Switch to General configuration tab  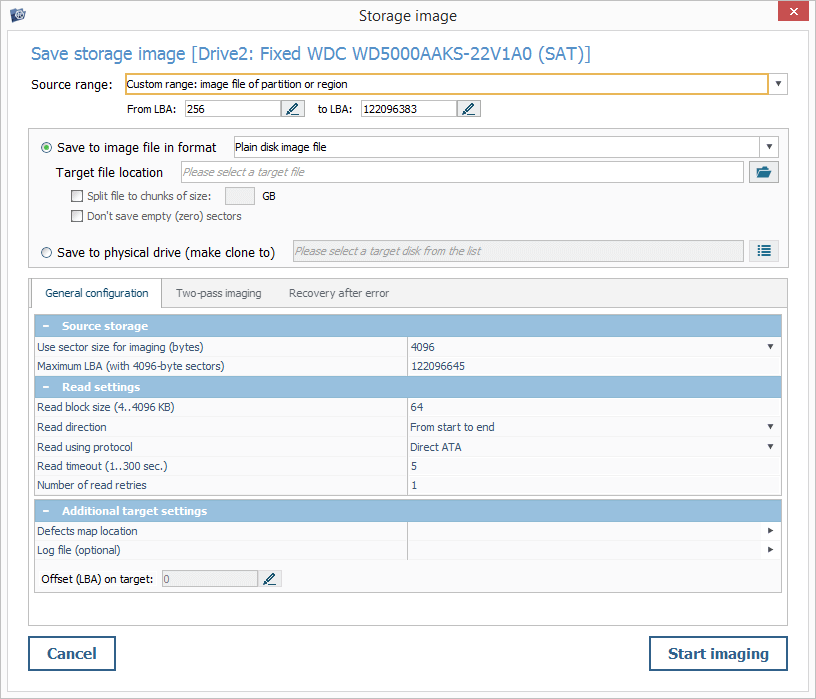(x=97, y=293)
